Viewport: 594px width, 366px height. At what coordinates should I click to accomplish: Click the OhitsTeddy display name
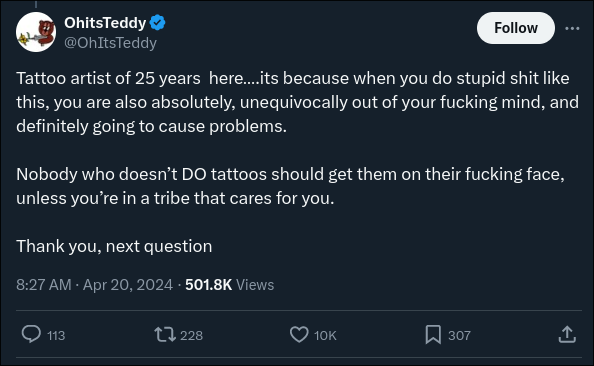point(105,23)
